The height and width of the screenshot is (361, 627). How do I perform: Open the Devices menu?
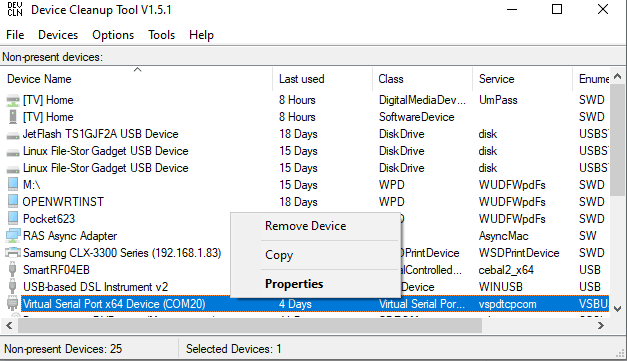point(58,35)
